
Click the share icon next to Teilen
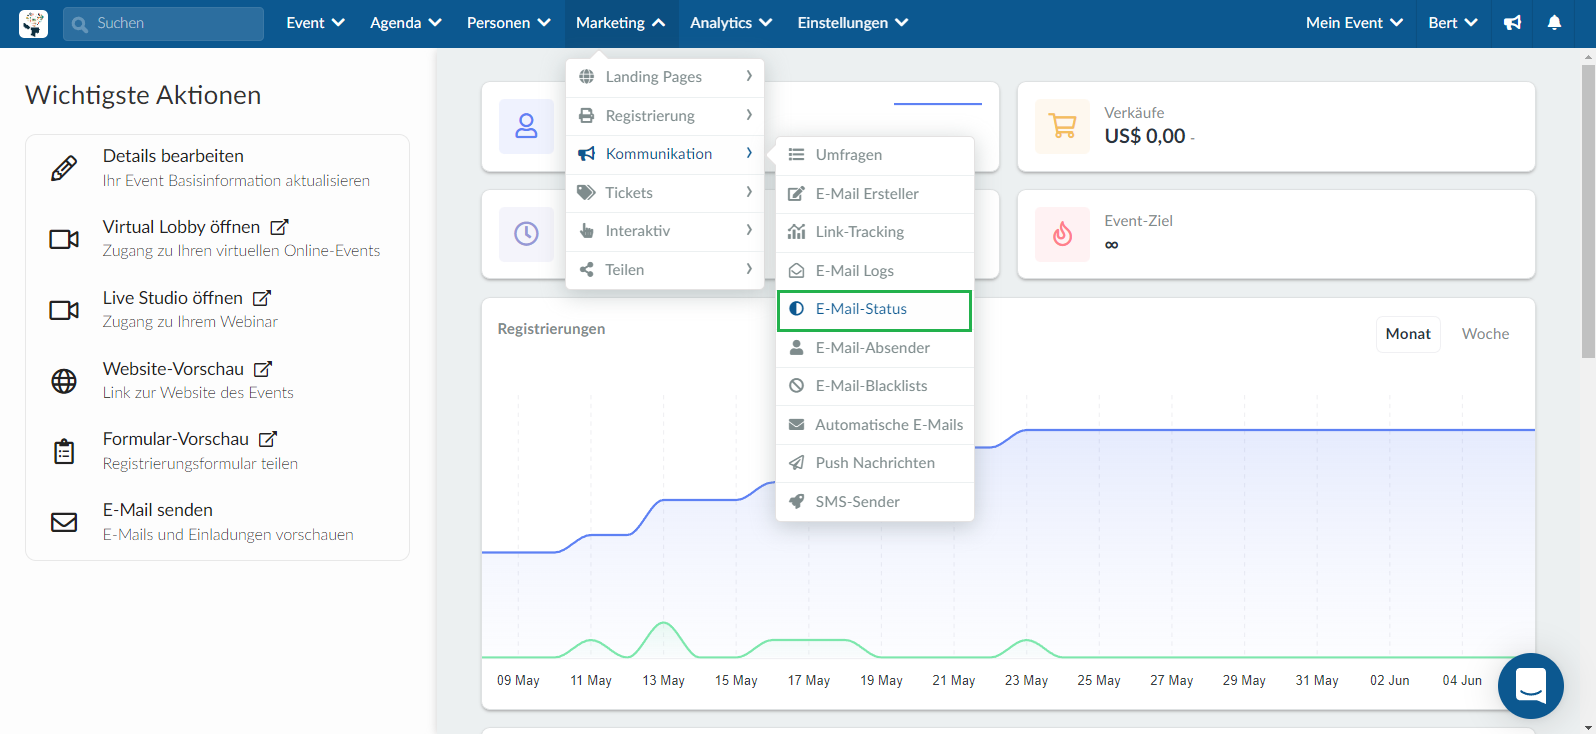coord(587,270)
